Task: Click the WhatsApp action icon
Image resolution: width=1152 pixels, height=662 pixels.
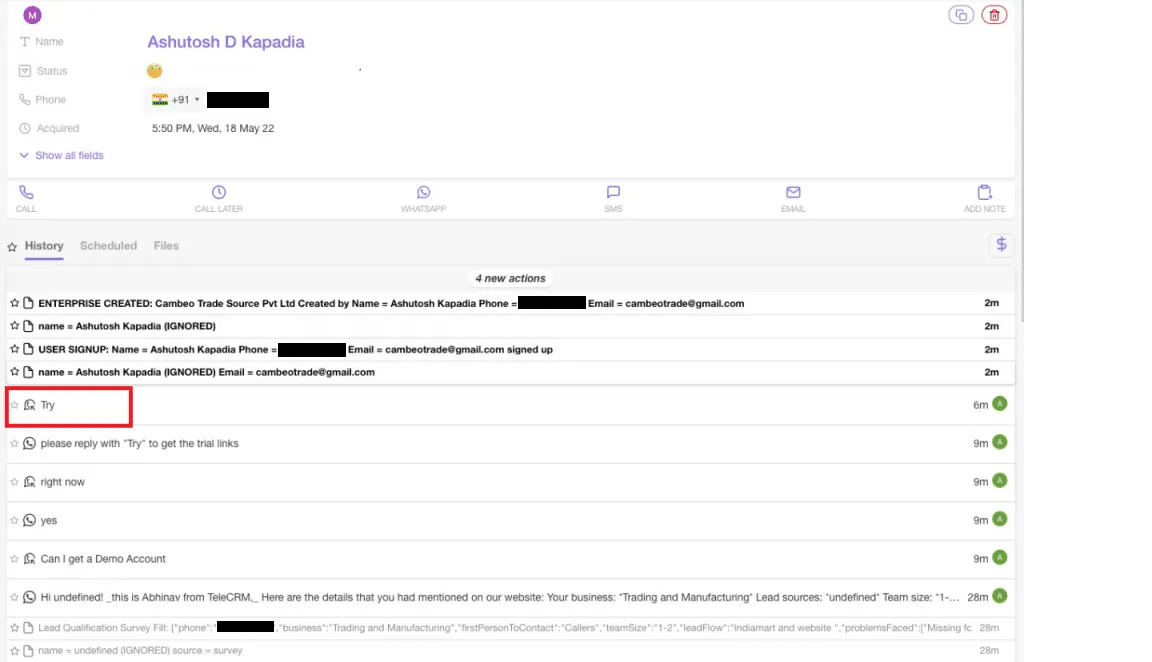Action: pyautogui.click(x=423, y=193)
